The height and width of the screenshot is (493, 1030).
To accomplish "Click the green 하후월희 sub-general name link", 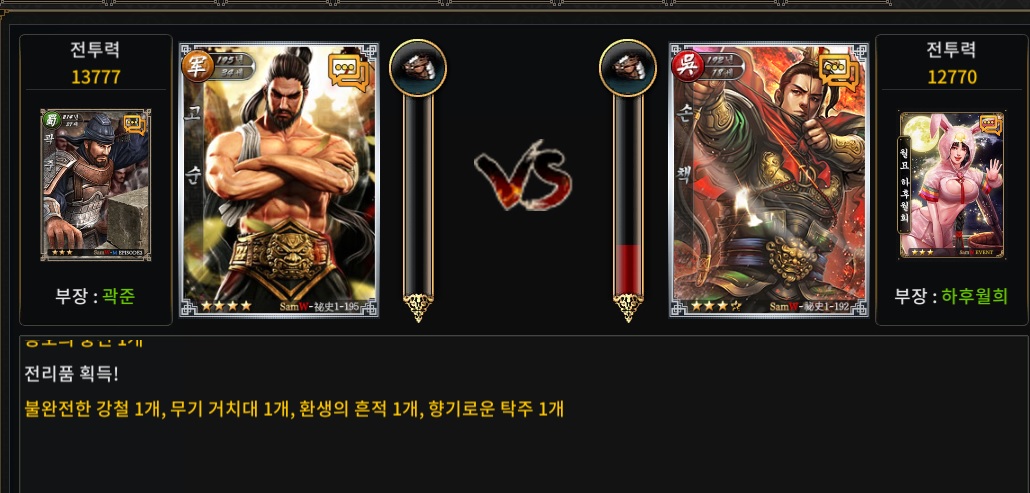I will (974, 296).
